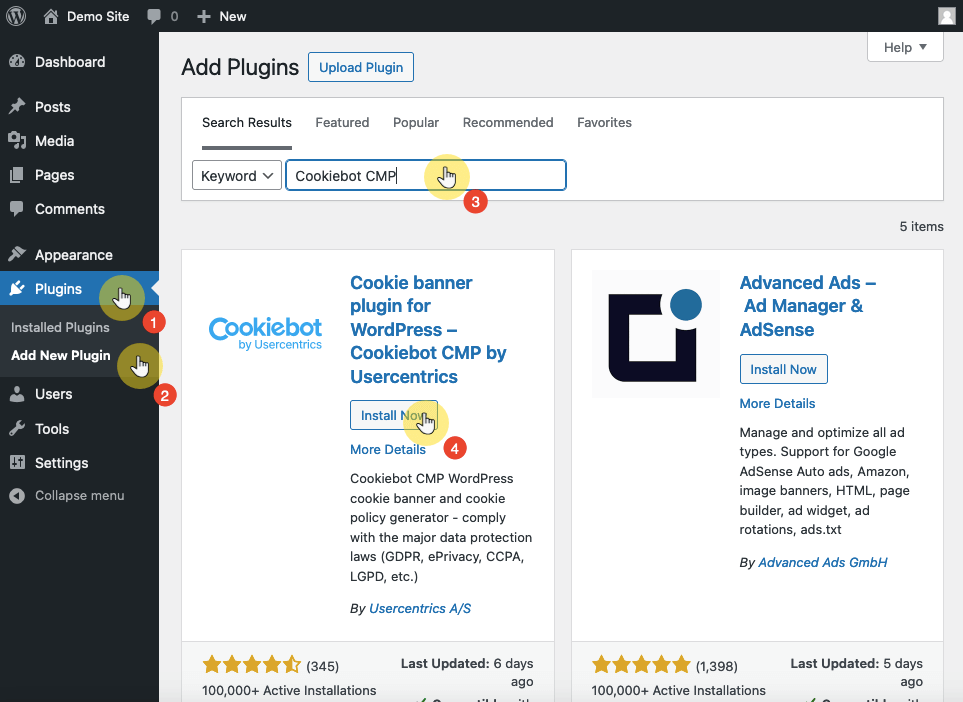This screenshot has height=702, width=963.
Task: Click the Advanced Ads plugin logo
Action: [655, 334]
